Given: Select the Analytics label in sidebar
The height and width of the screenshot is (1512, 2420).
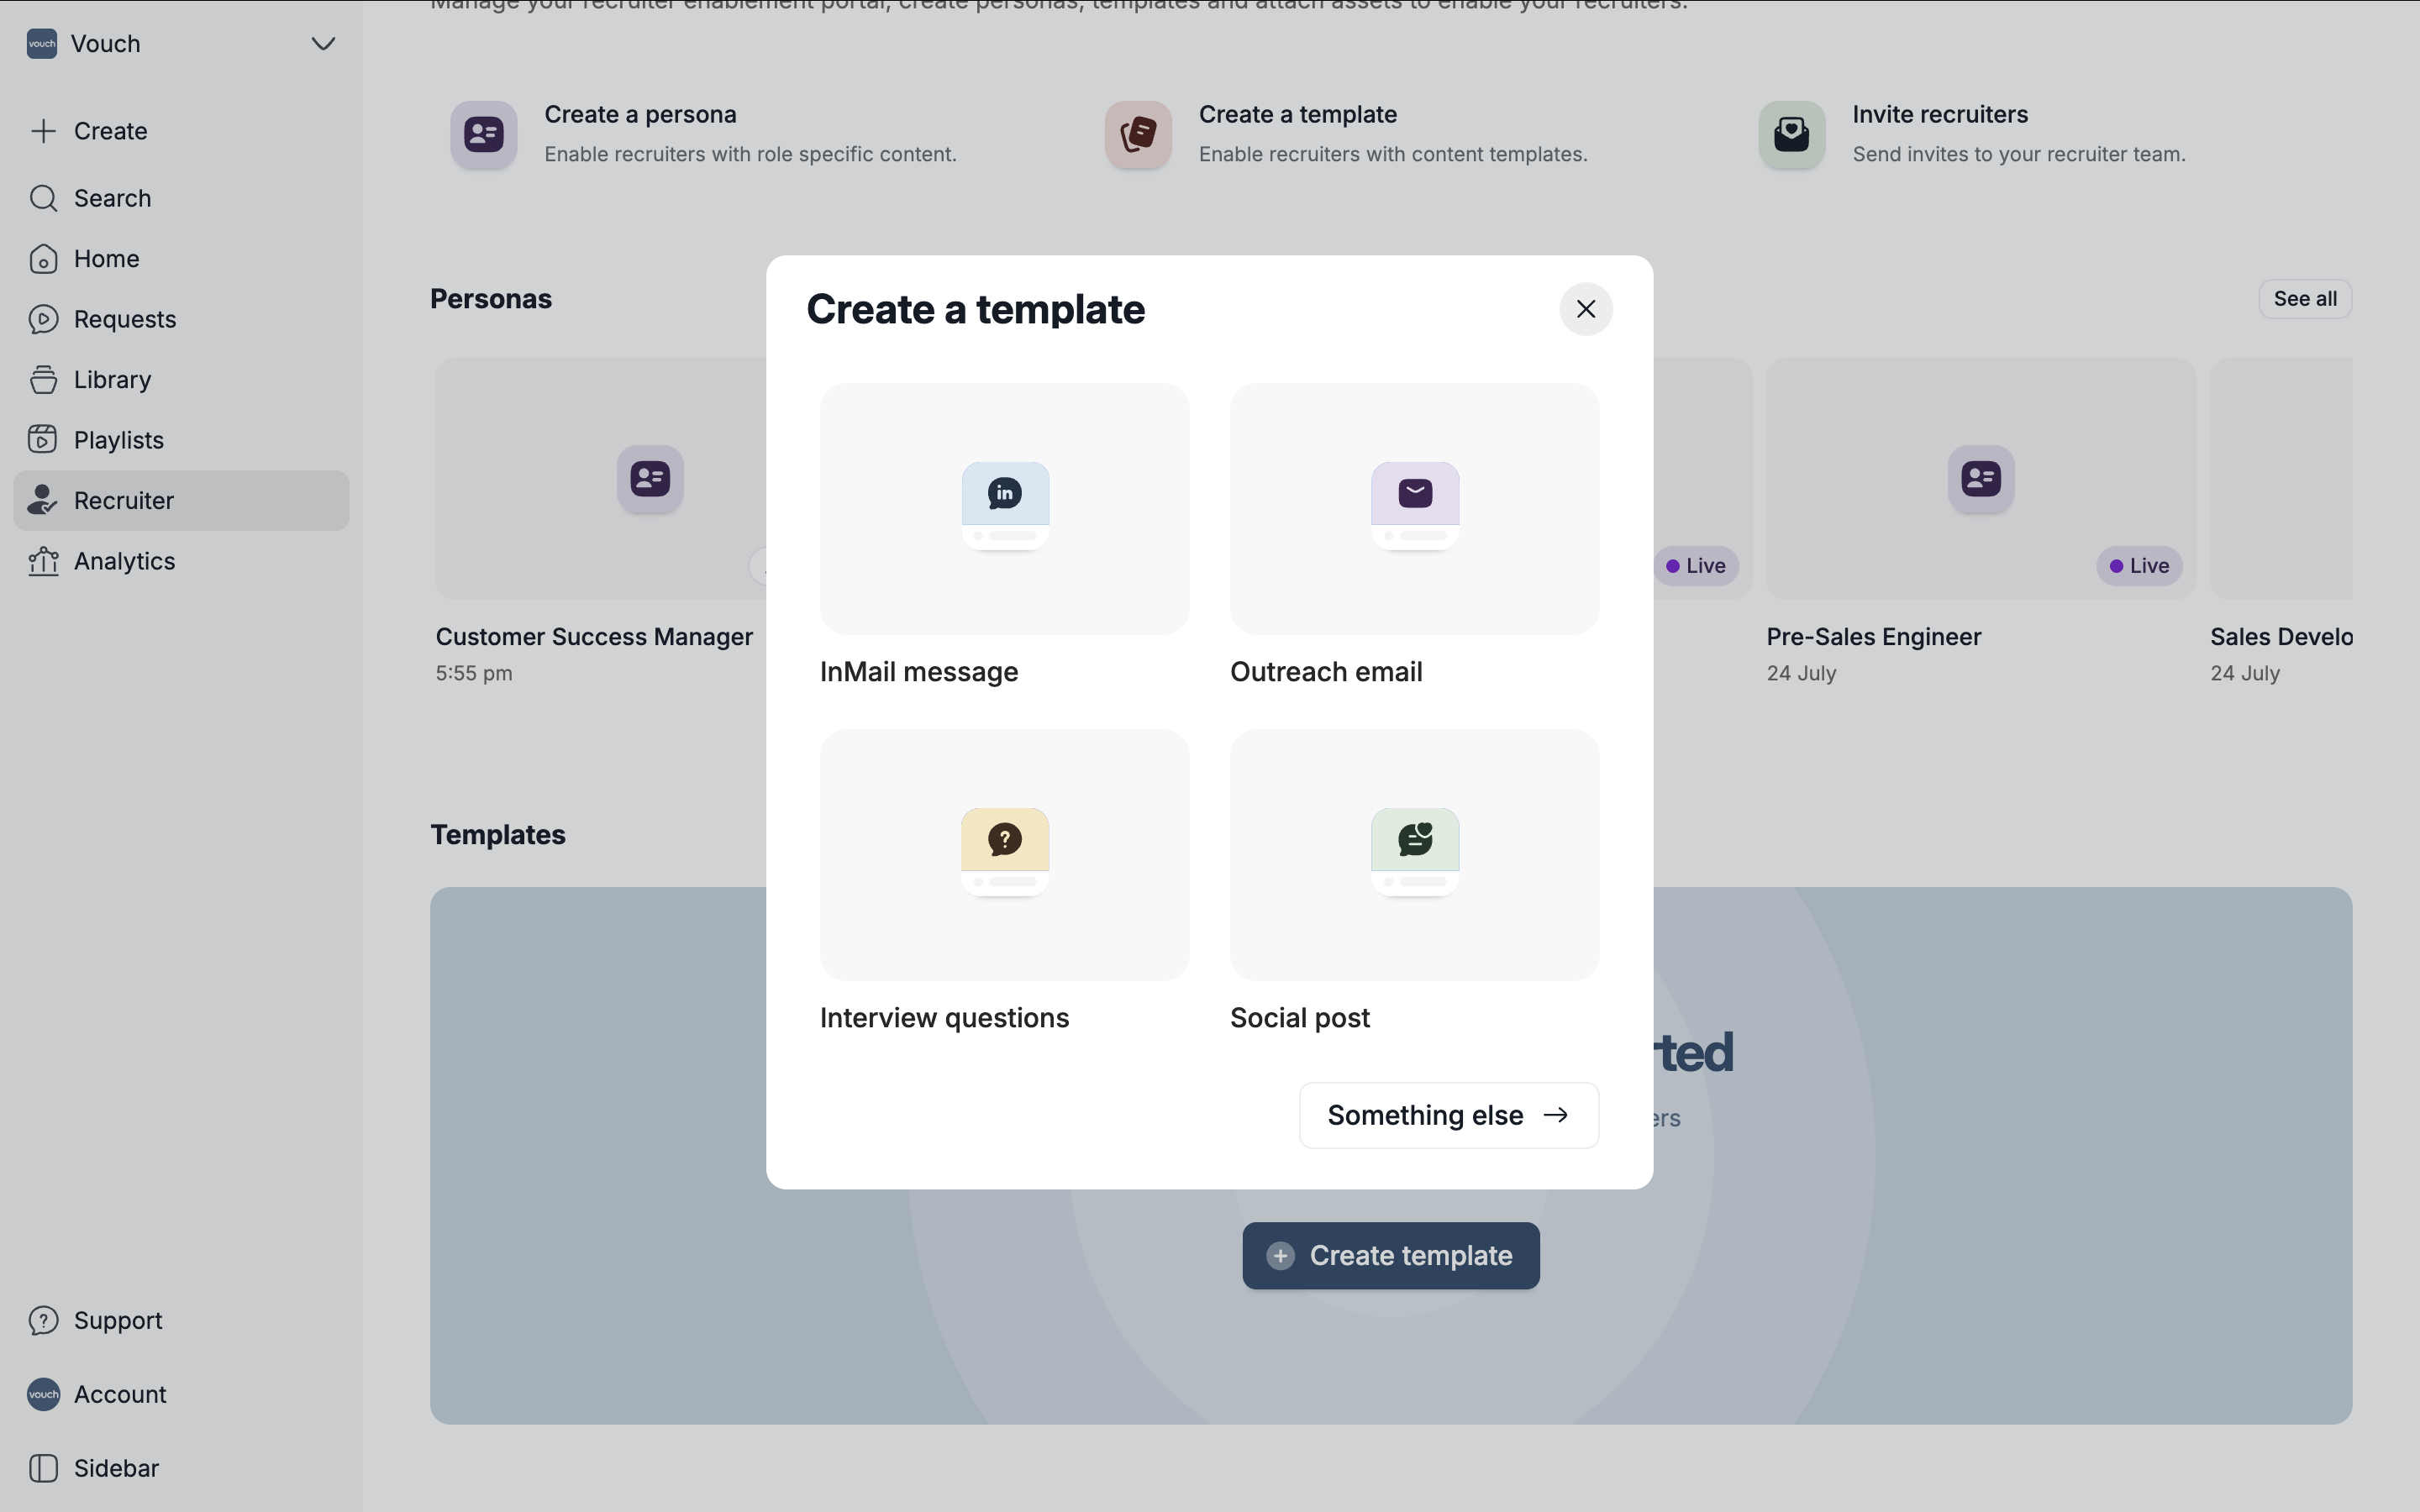Looking at the screenshot, I should (x=125, y=561).
